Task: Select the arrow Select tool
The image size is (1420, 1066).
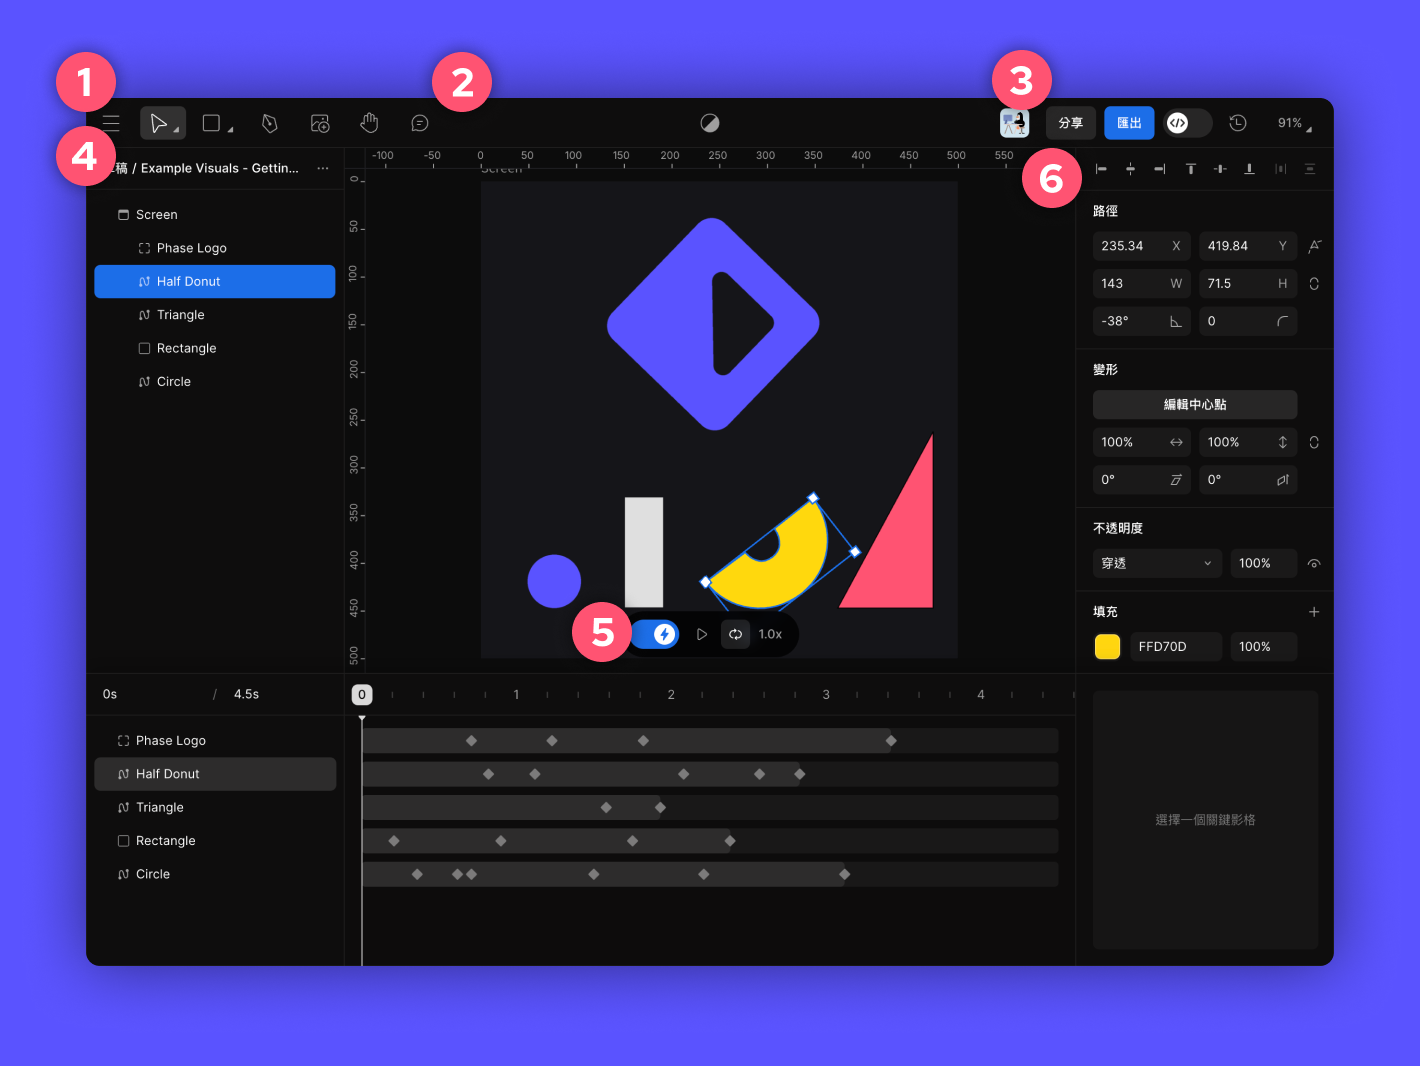Action: click(158, 123)
